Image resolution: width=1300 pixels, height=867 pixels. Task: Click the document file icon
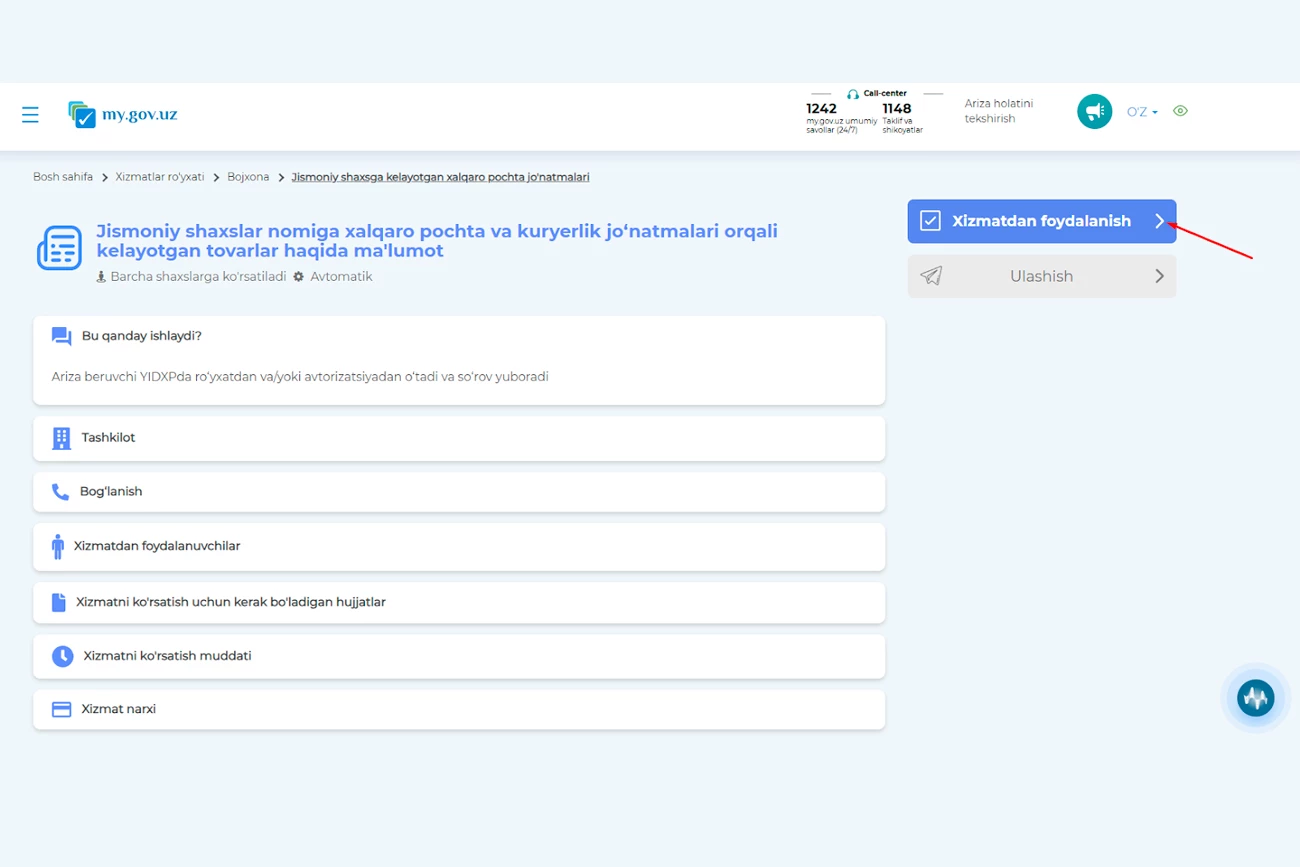coord(59,603)
